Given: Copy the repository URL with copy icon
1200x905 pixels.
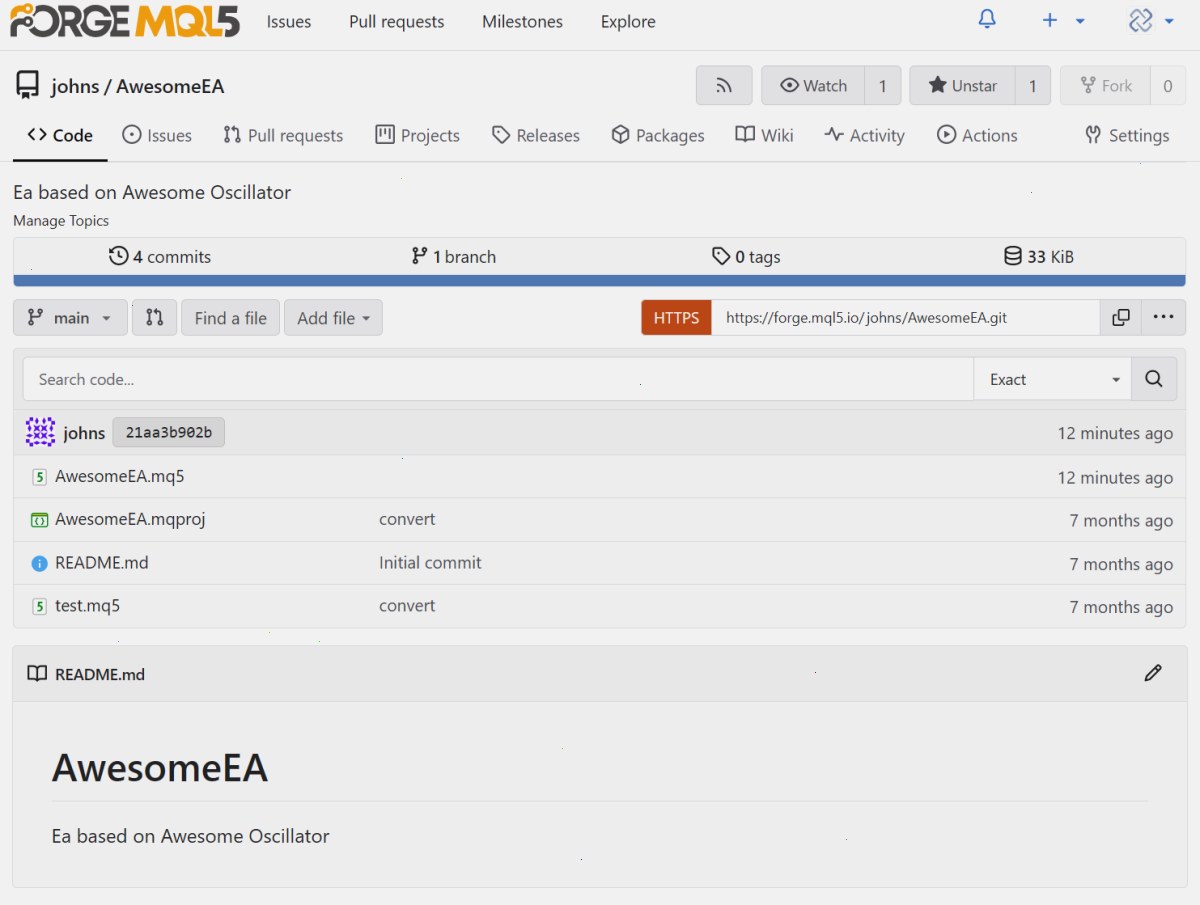Looking at the screenshot, I should [1121, 318].
